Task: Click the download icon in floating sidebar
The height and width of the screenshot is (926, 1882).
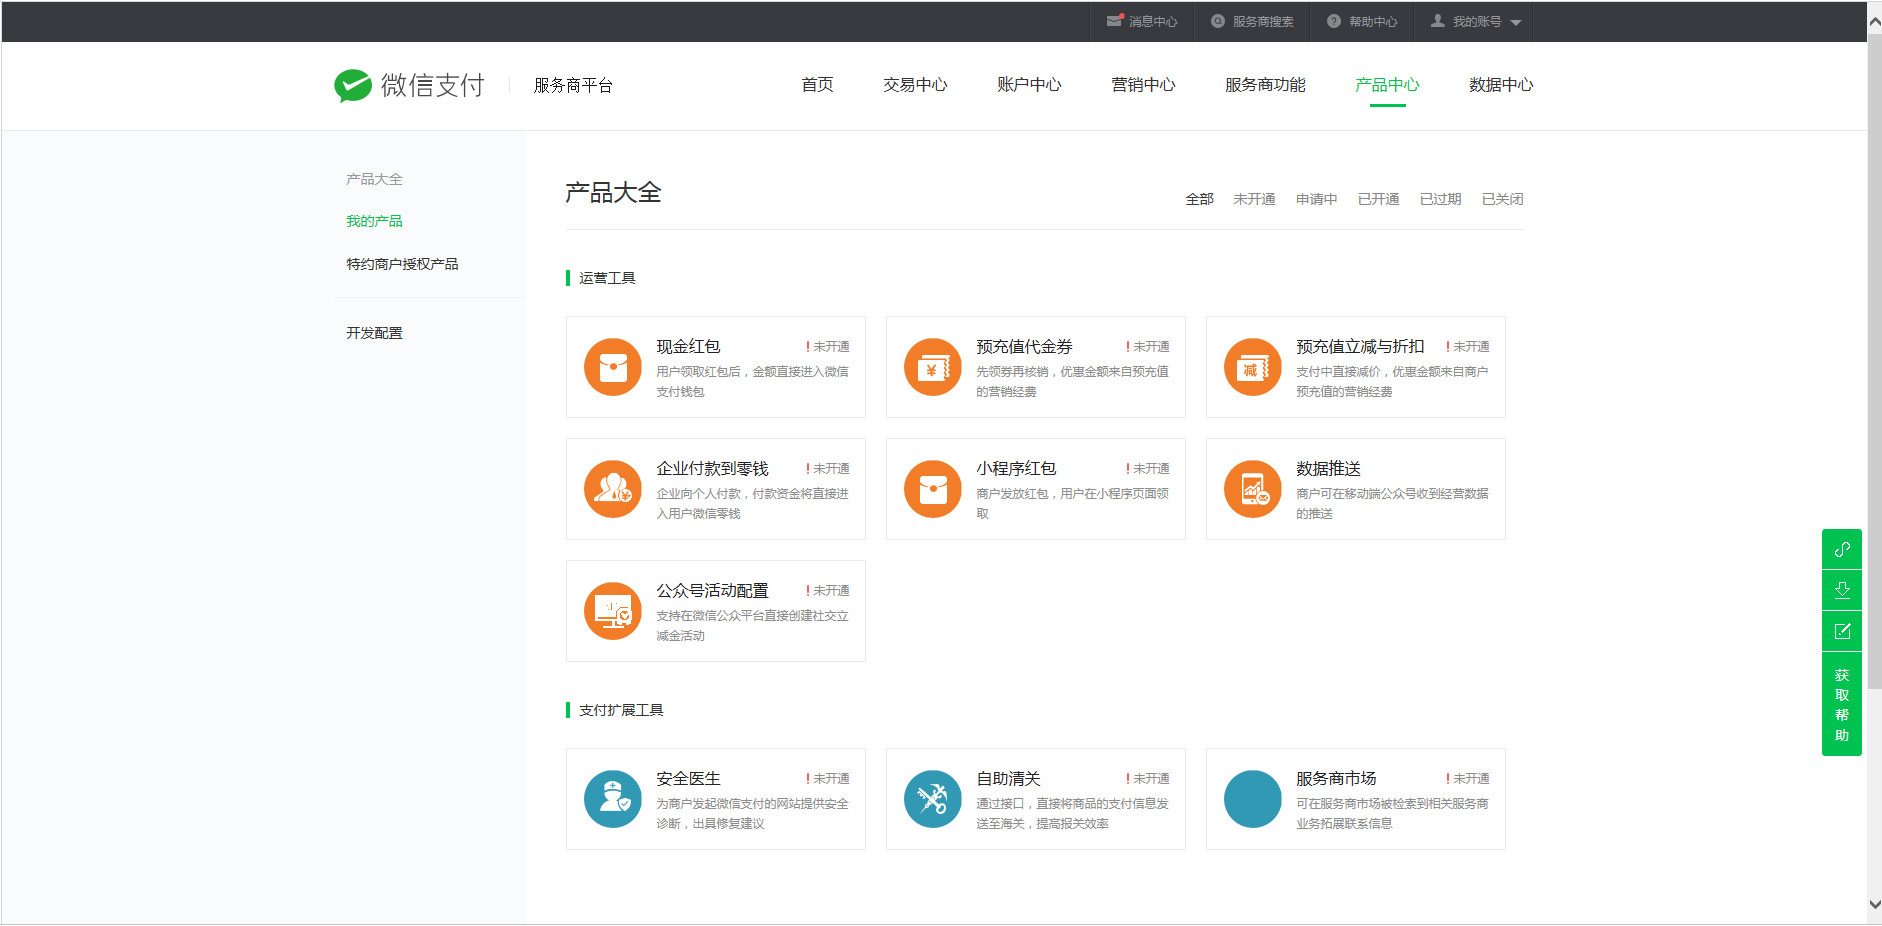Action: coord(1841,590)
